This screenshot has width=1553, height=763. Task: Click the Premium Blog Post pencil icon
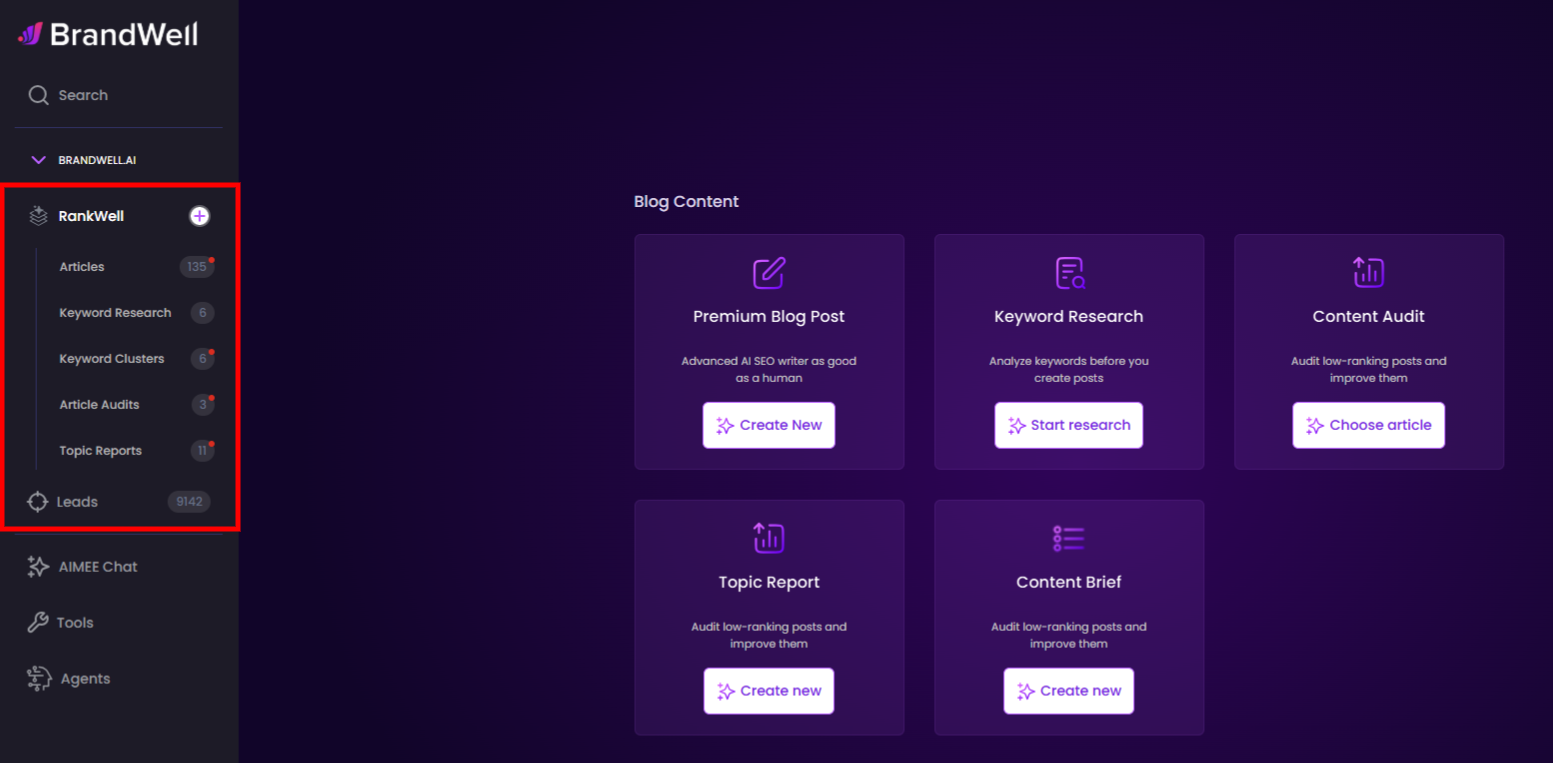click(769, 273)
